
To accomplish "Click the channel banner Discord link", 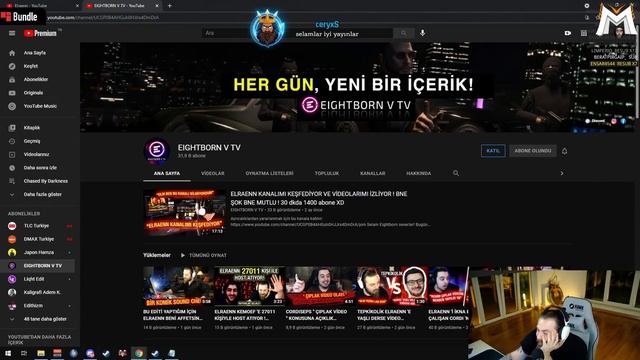I will pos(596,121).
